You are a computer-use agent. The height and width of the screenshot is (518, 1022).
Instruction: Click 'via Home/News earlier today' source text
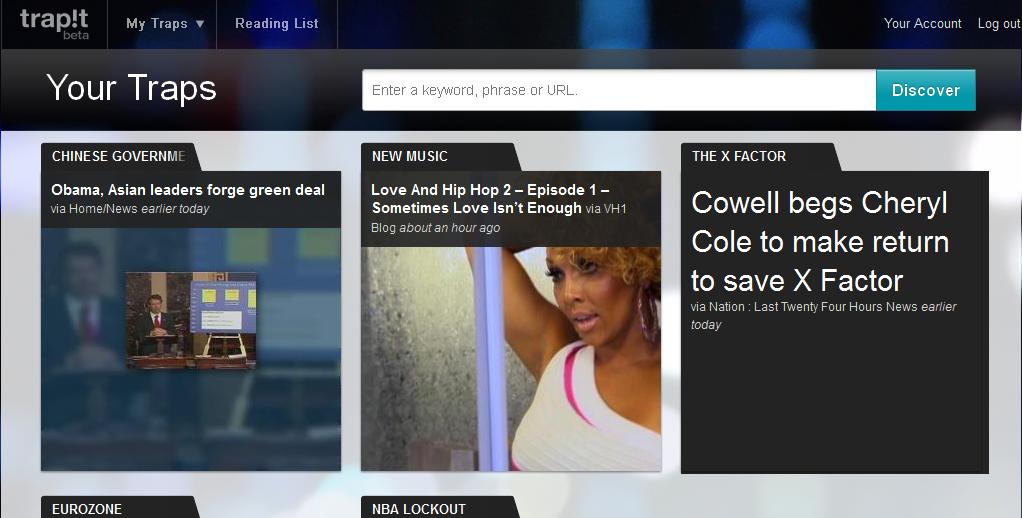point(130,209)
